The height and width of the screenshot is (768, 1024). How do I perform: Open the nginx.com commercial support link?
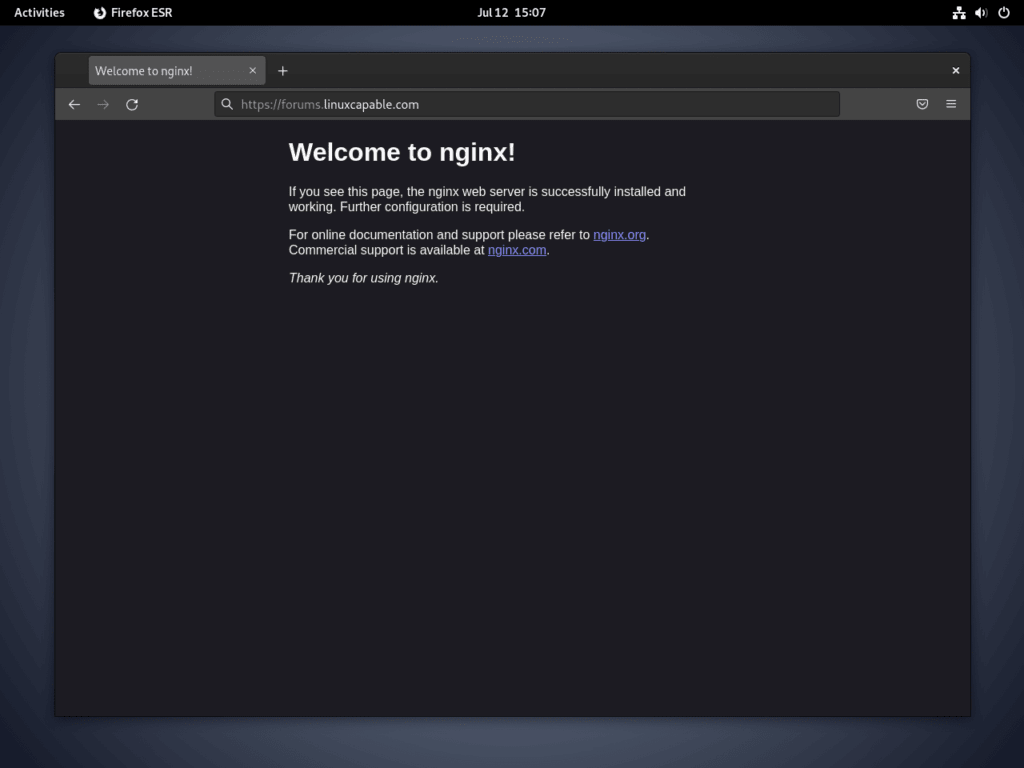pyautogui.click(x=517, y=250)
